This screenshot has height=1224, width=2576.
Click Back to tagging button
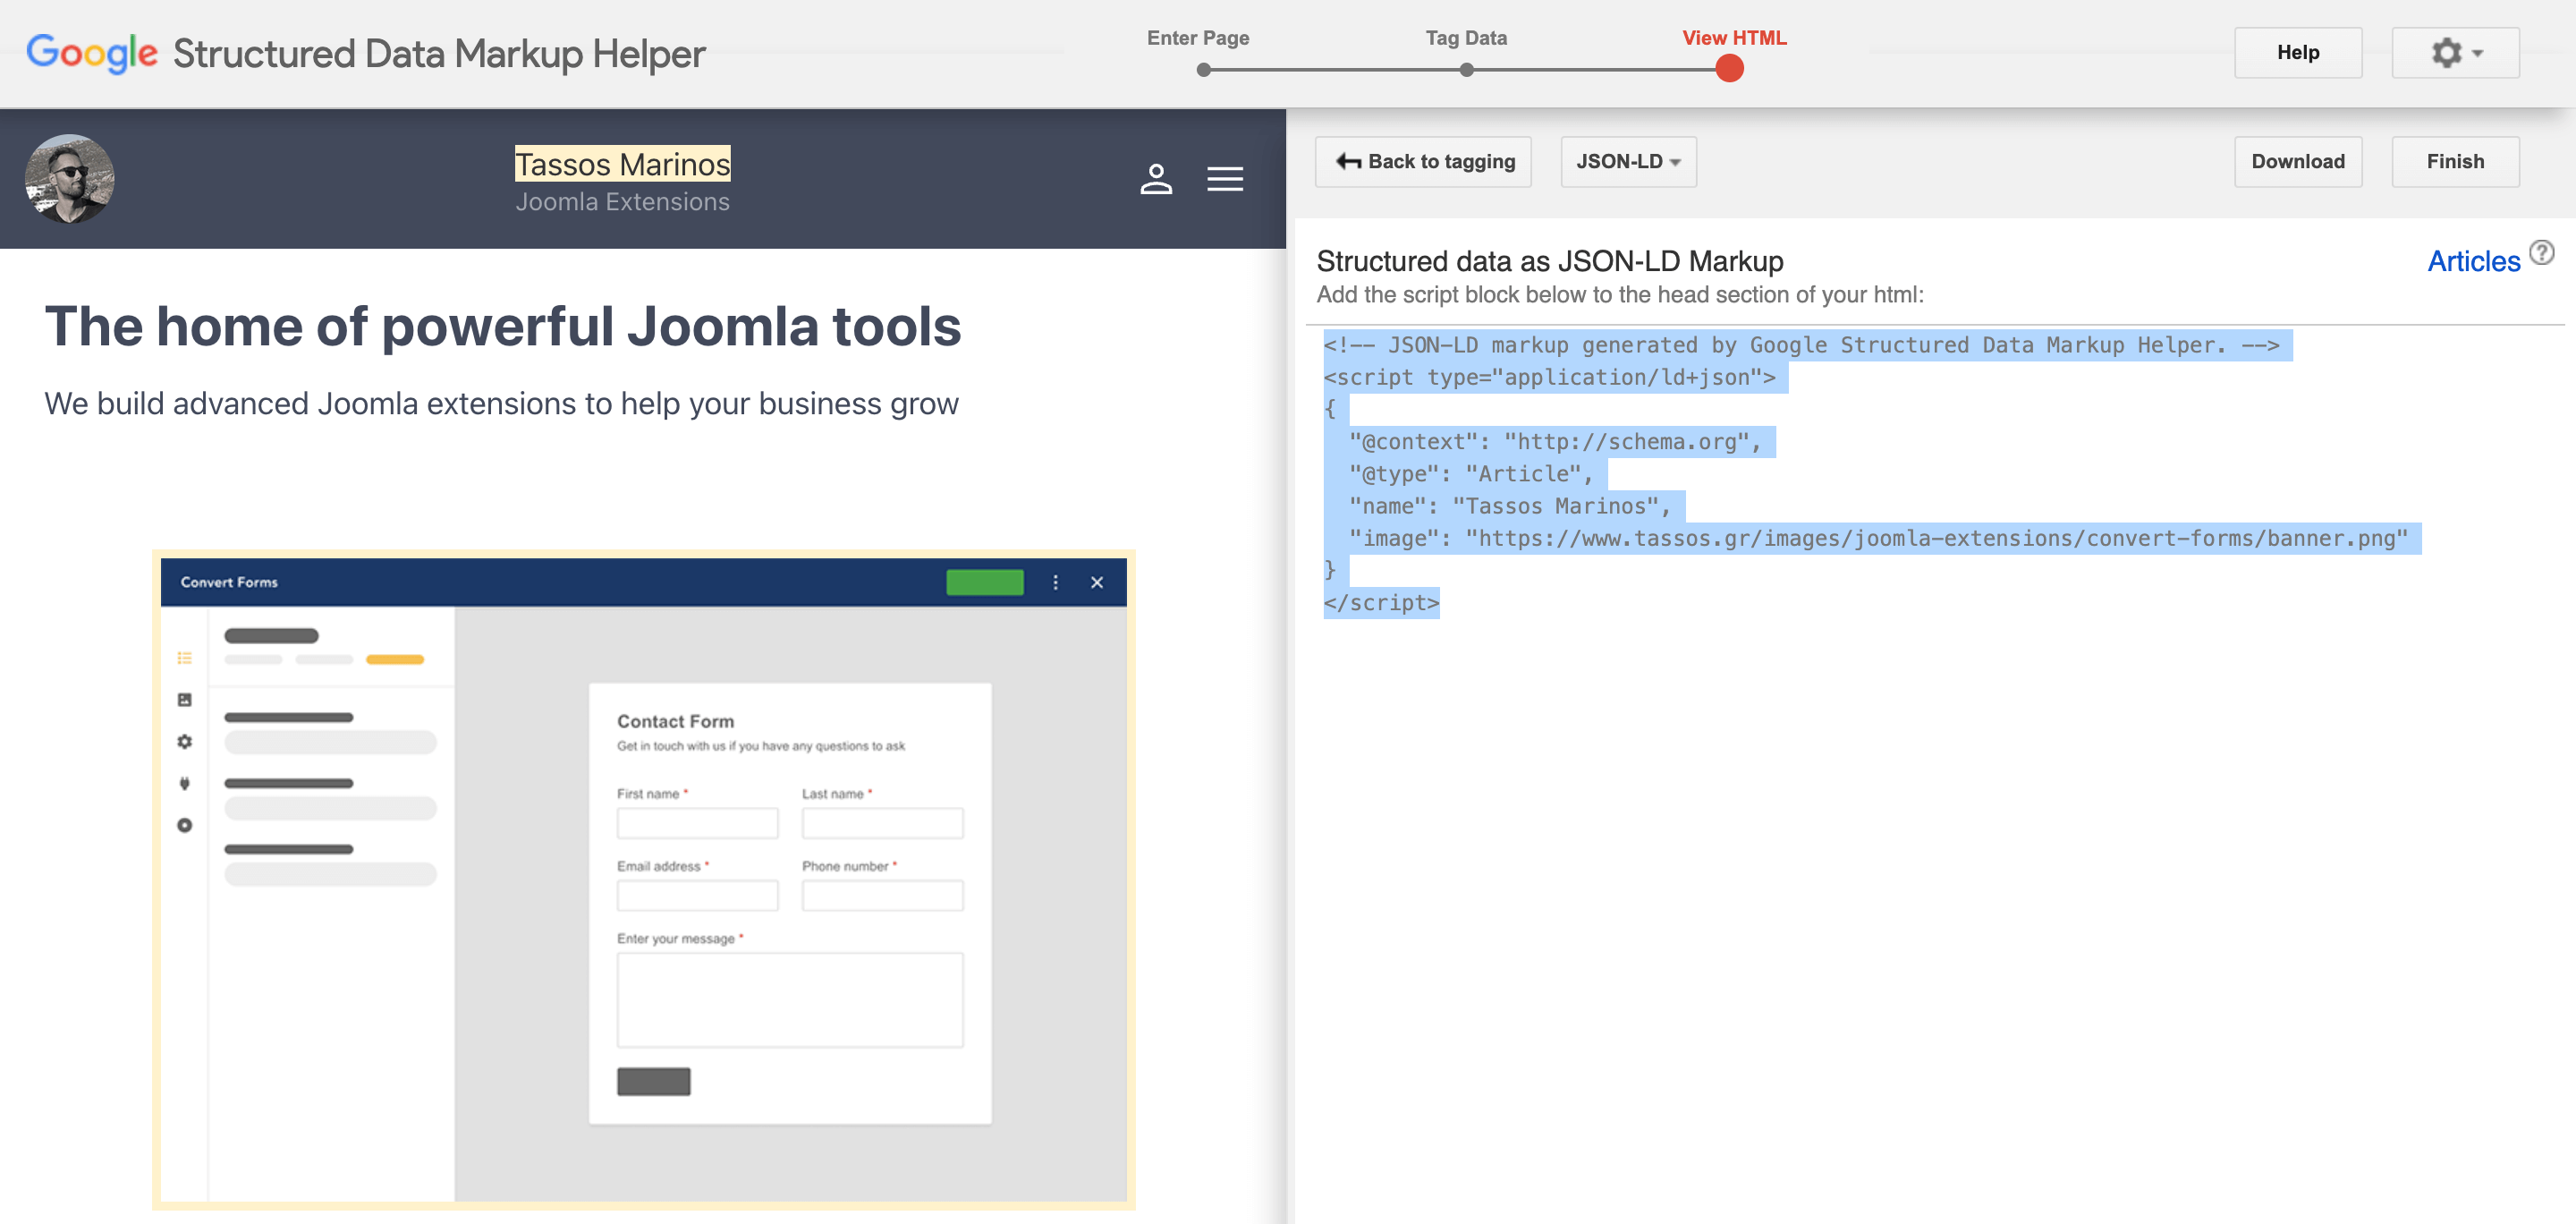tap(1423, 162)
